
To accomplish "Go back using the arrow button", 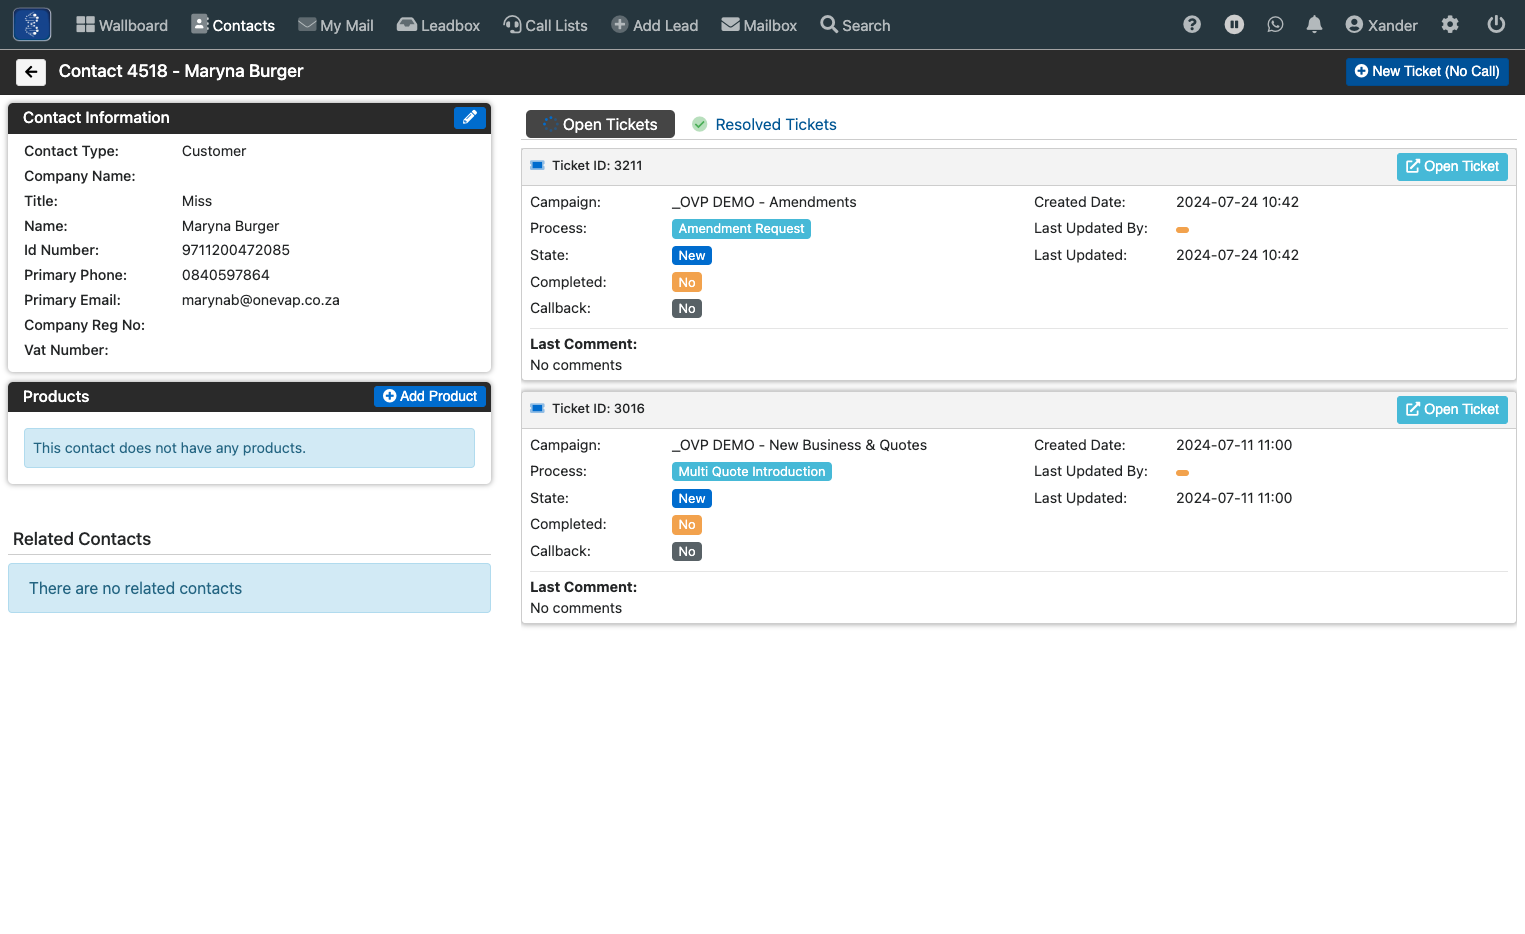I will tap(31, 72).
